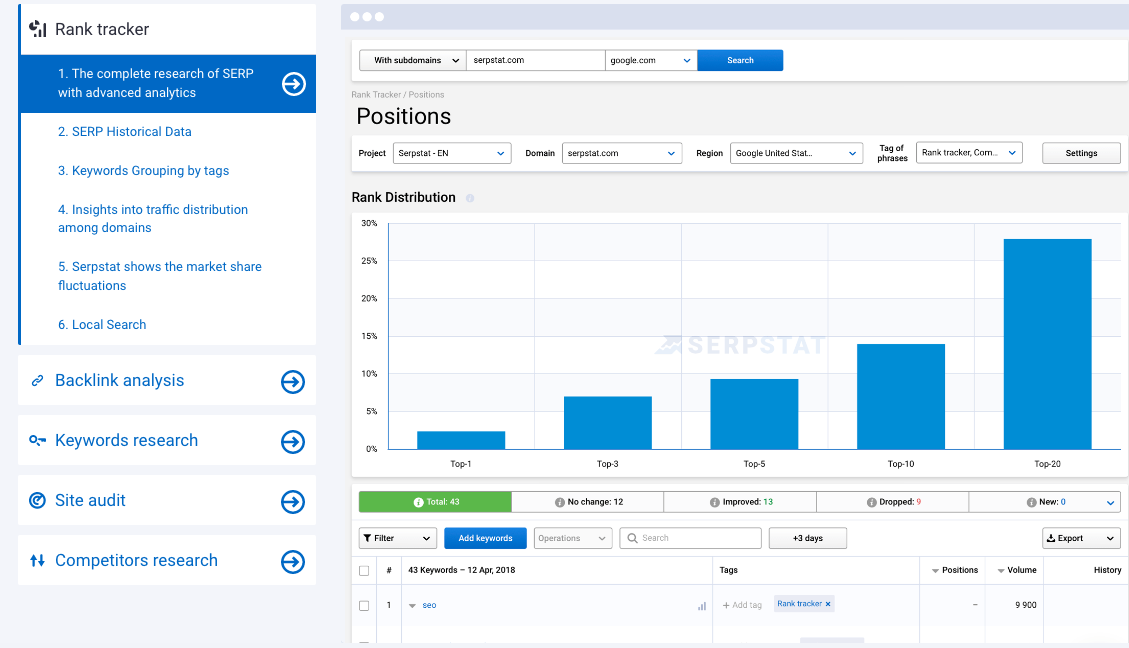Click the Keywords research arrow icon
Image resolution: width=1129 pixels, height=648 pixels.
pos(293,441)
